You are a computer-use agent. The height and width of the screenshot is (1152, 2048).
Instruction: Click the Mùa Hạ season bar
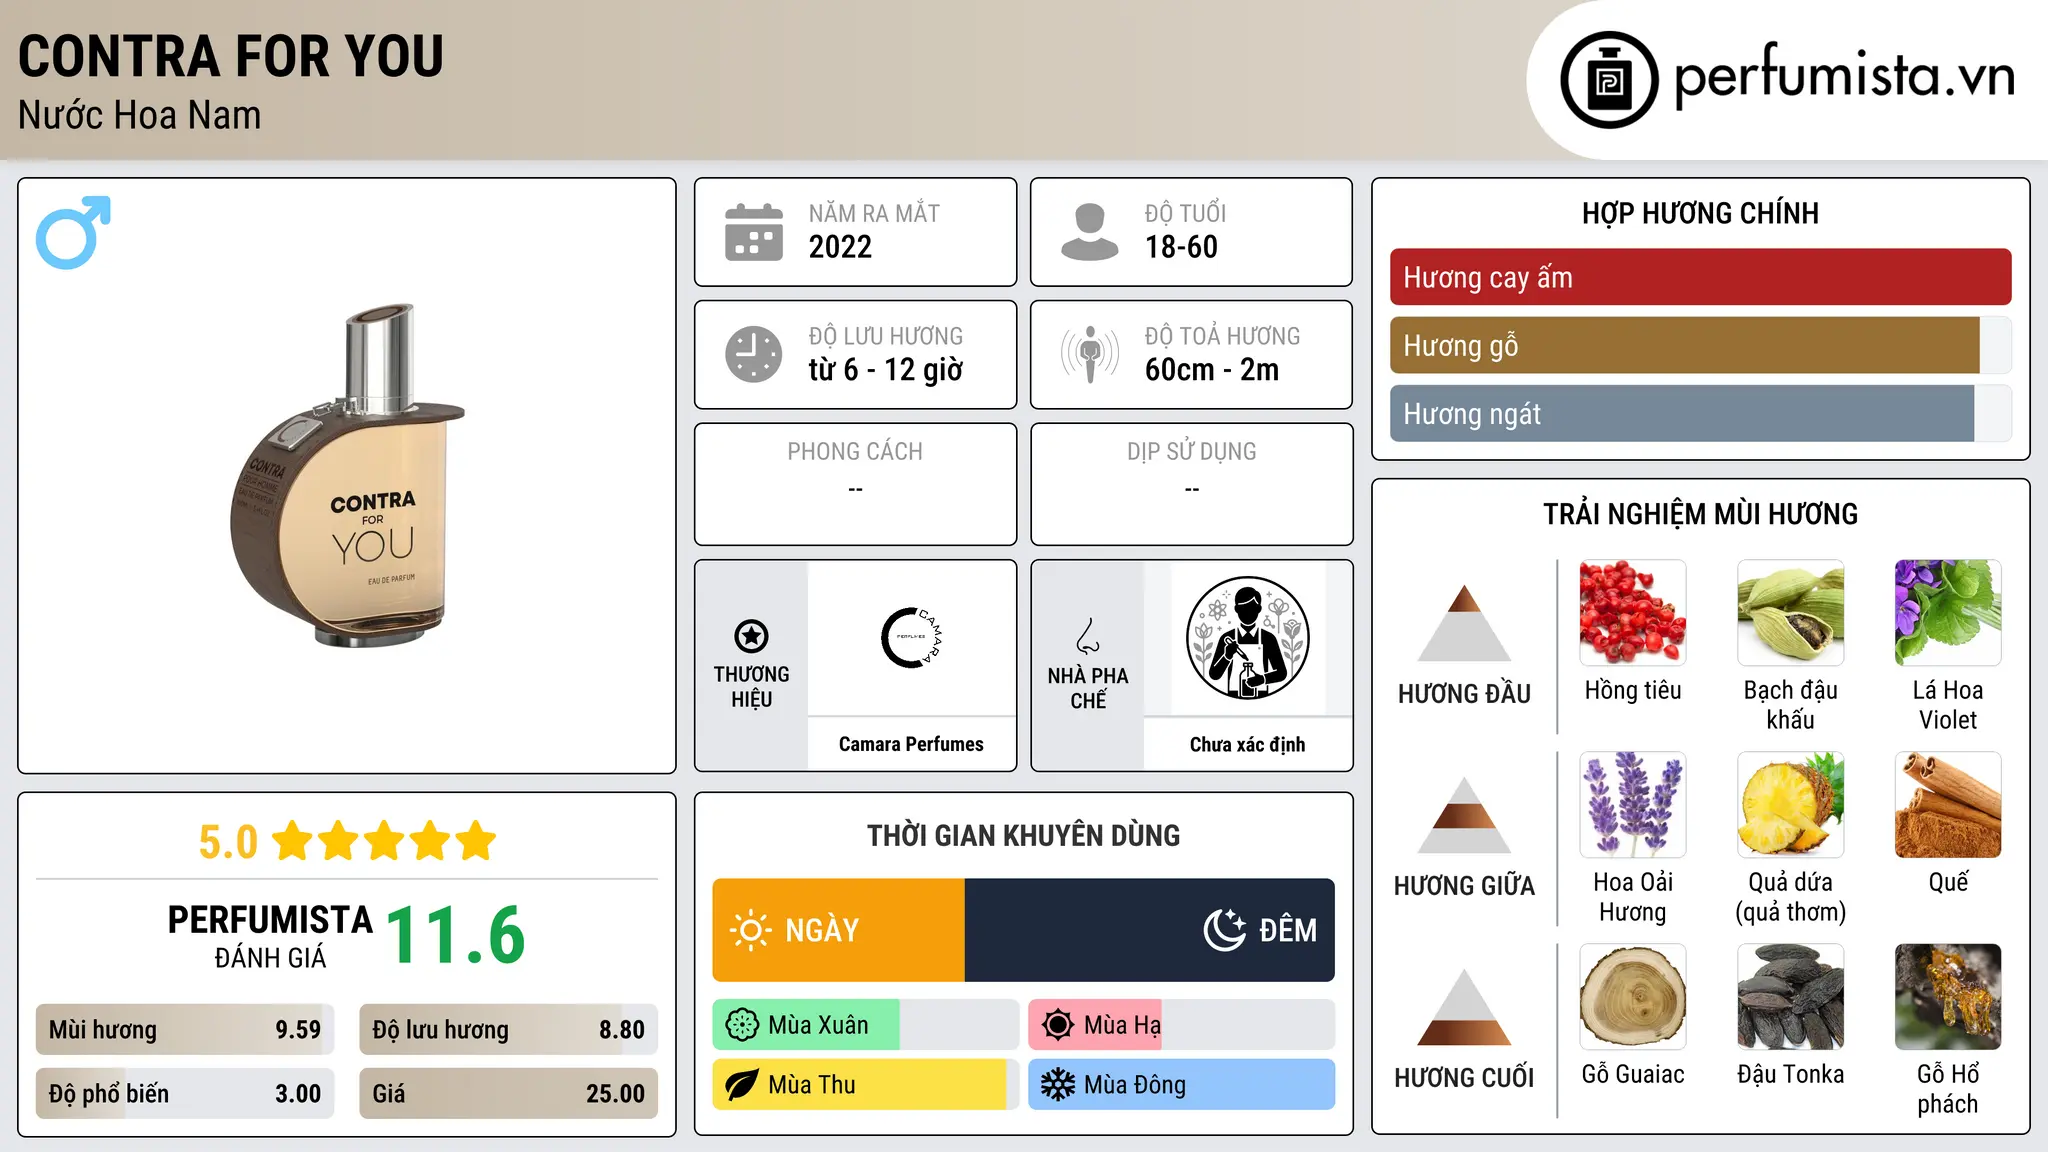(1181, 1025)
